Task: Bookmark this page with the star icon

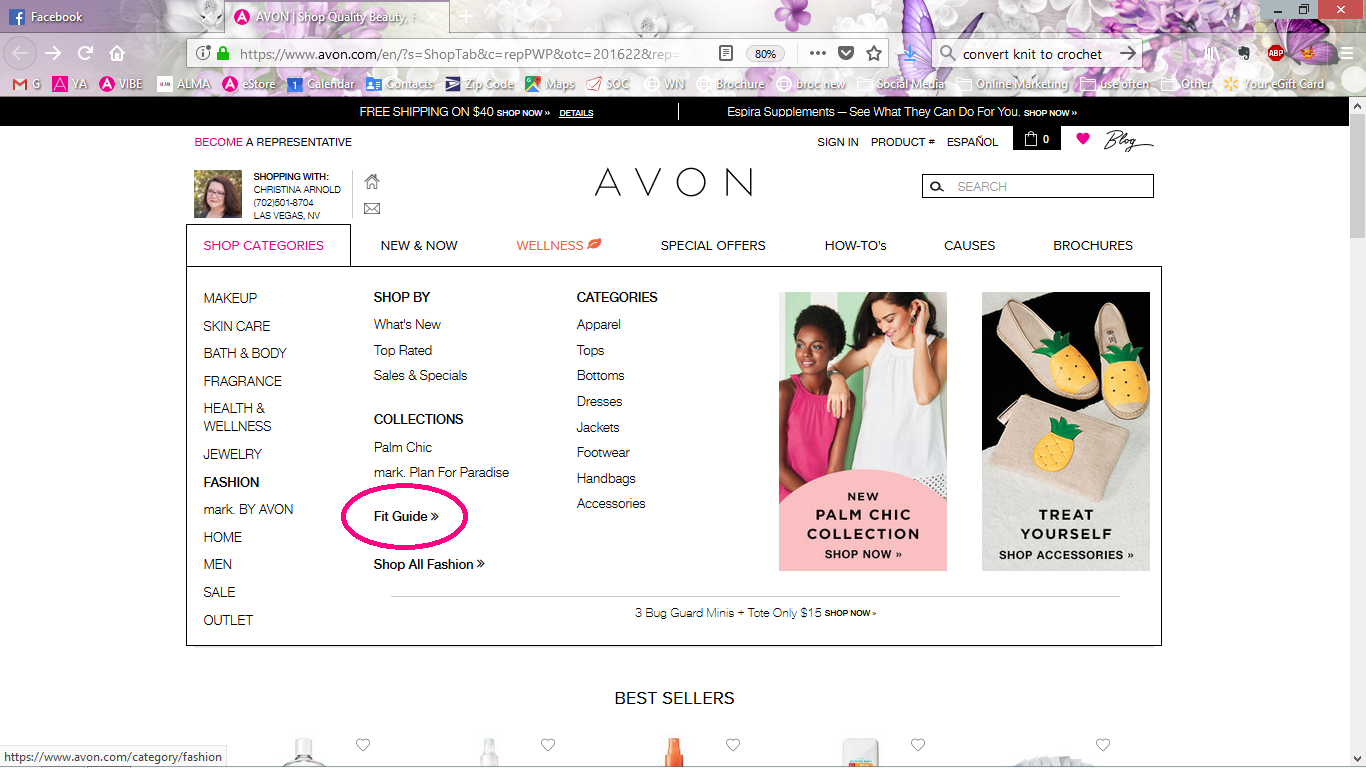Action: pos(874,54)
